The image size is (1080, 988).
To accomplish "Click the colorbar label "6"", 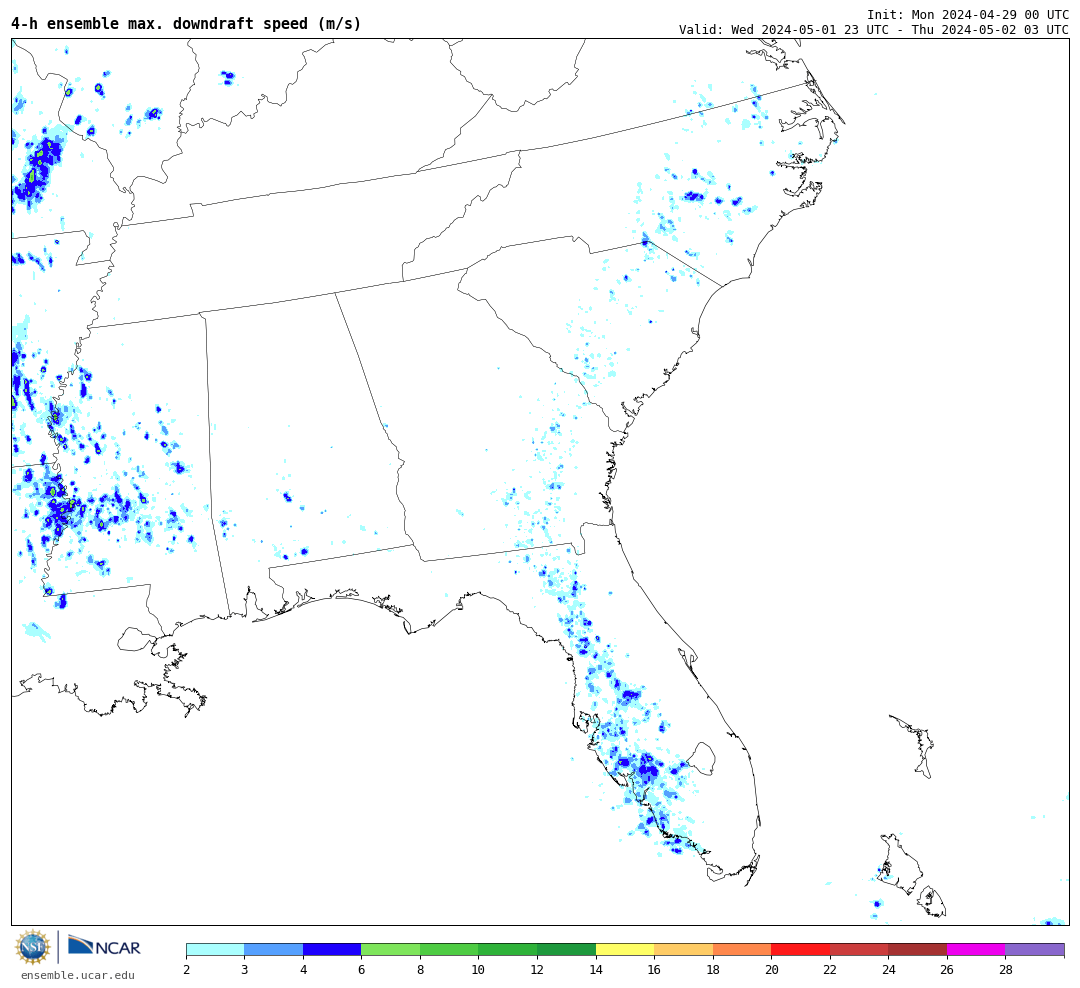I will point(362,970).
